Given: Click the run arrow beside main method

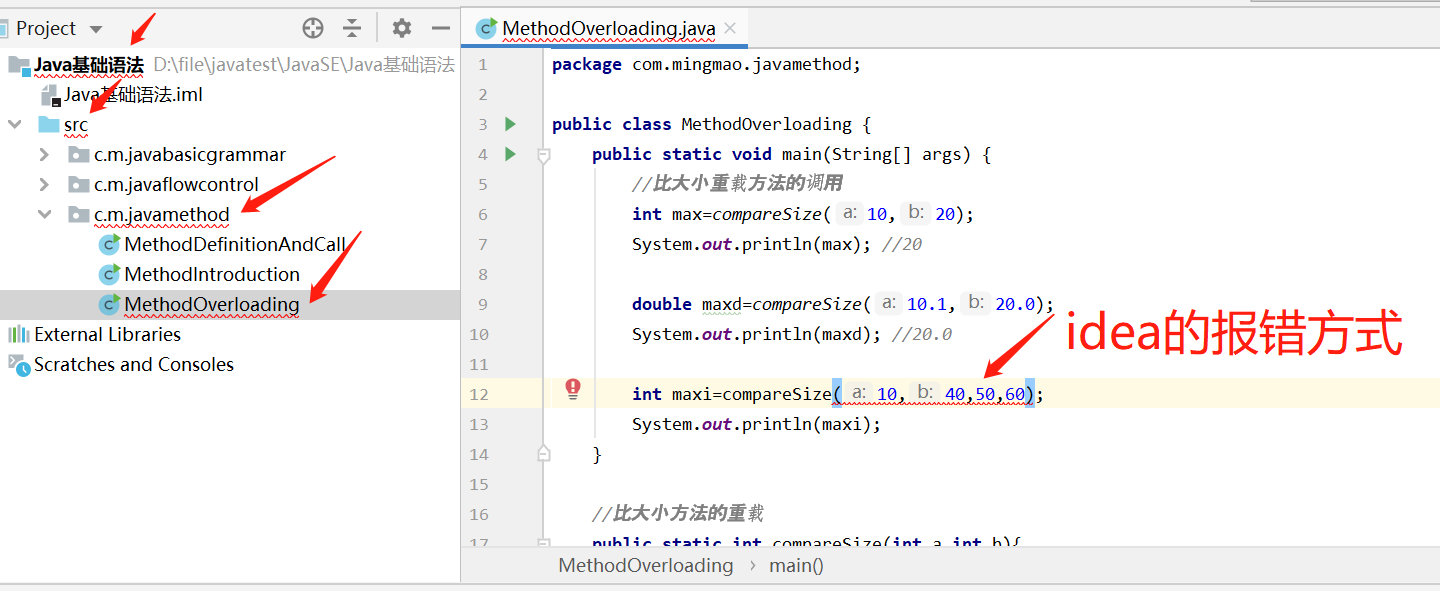Looking at the screenshot, I should [510, 154].
